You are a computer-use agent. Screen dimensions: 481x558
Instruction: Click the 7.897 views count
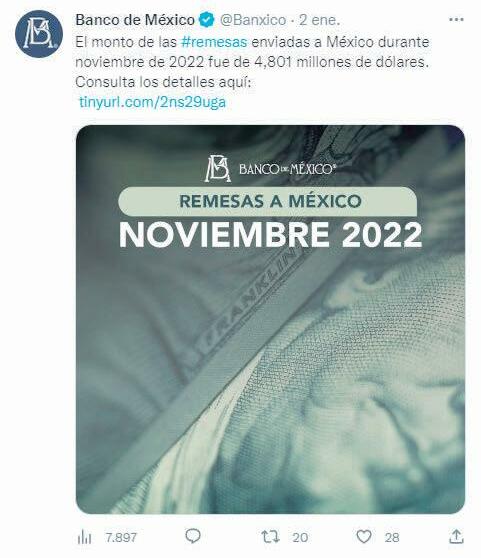[121, 537]
